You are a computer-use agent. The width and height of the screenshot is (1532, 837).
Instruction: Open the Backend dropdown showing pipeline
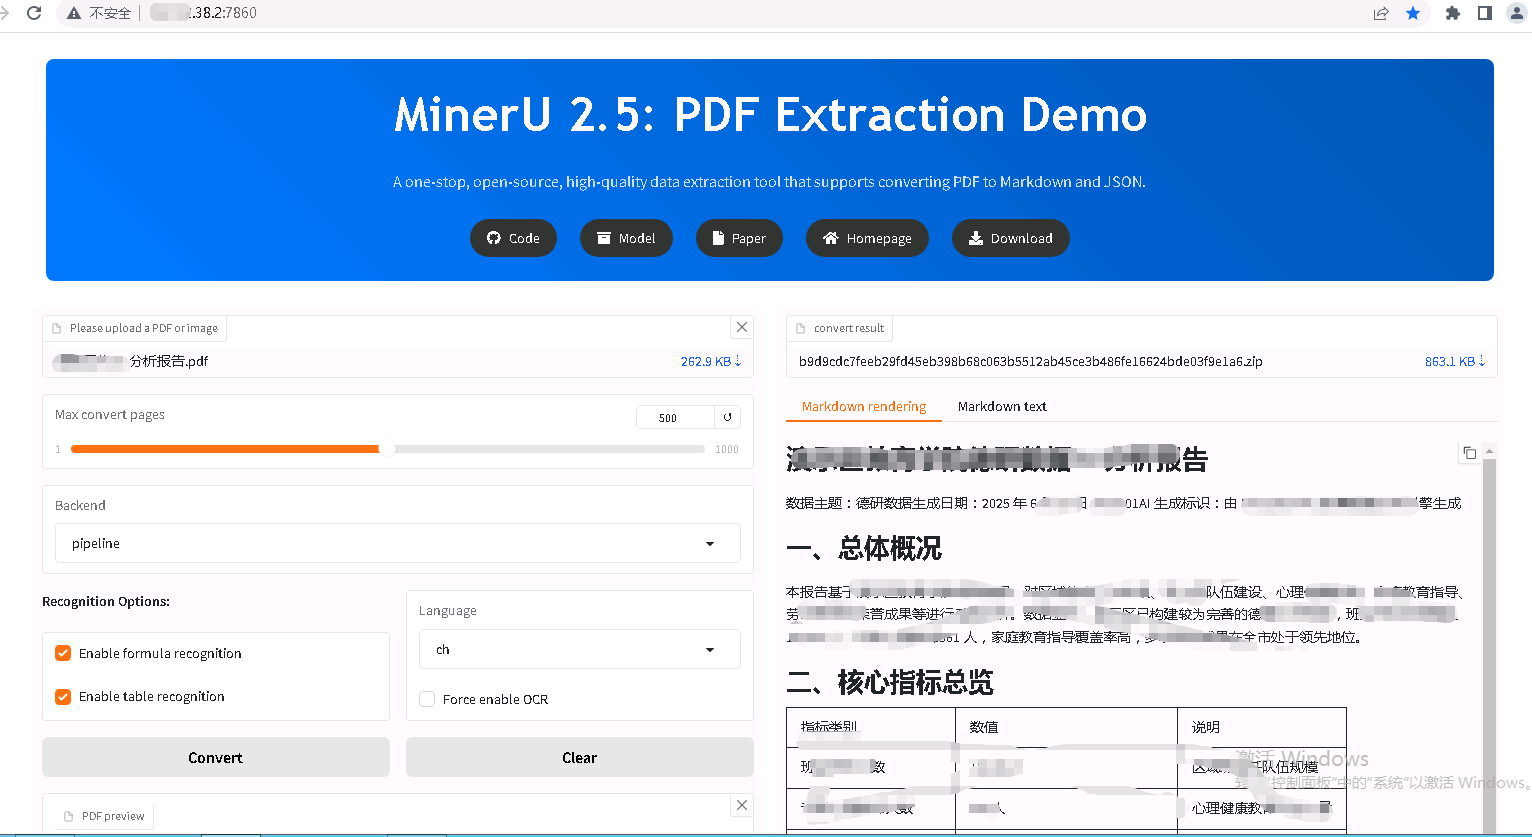(x=398, y=543)
